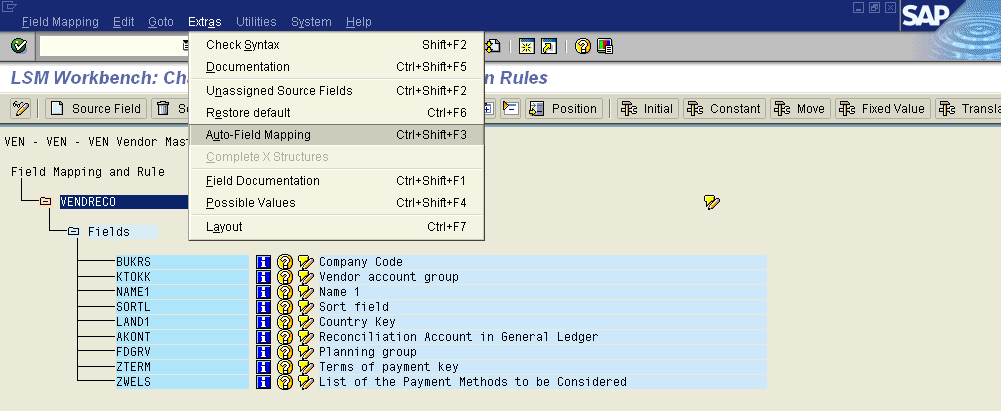1001x411 pixels.
Task: Click inside the command input field
Action: point(110,46)
